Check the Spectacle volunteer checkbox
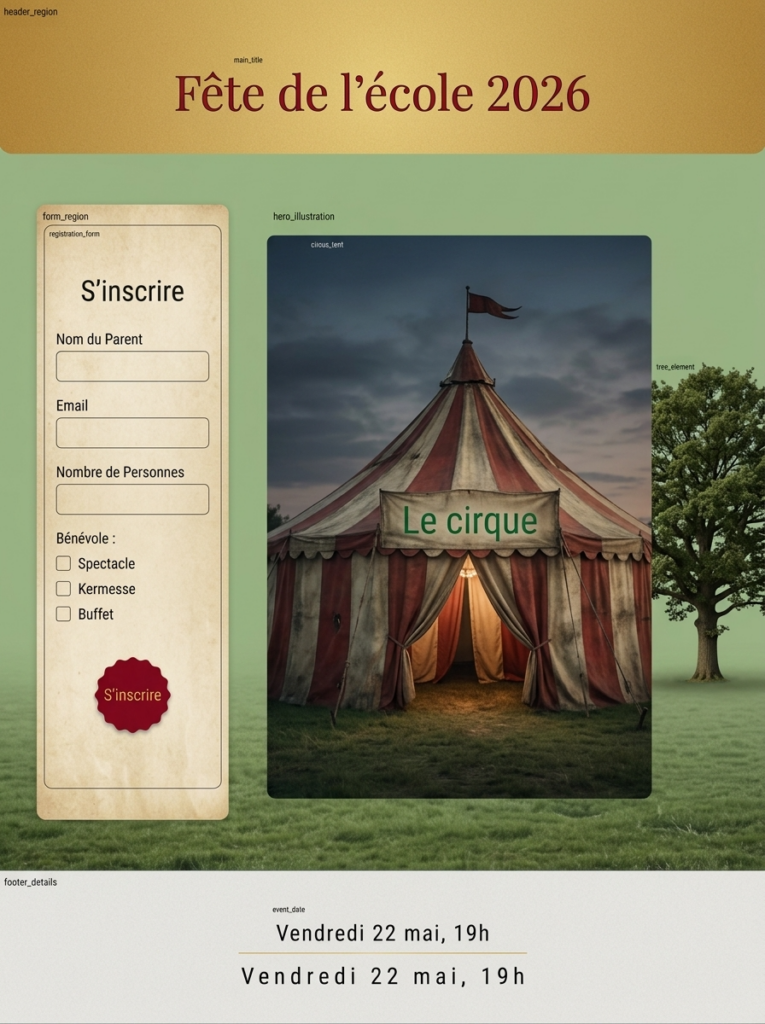 tap(63, 564)
